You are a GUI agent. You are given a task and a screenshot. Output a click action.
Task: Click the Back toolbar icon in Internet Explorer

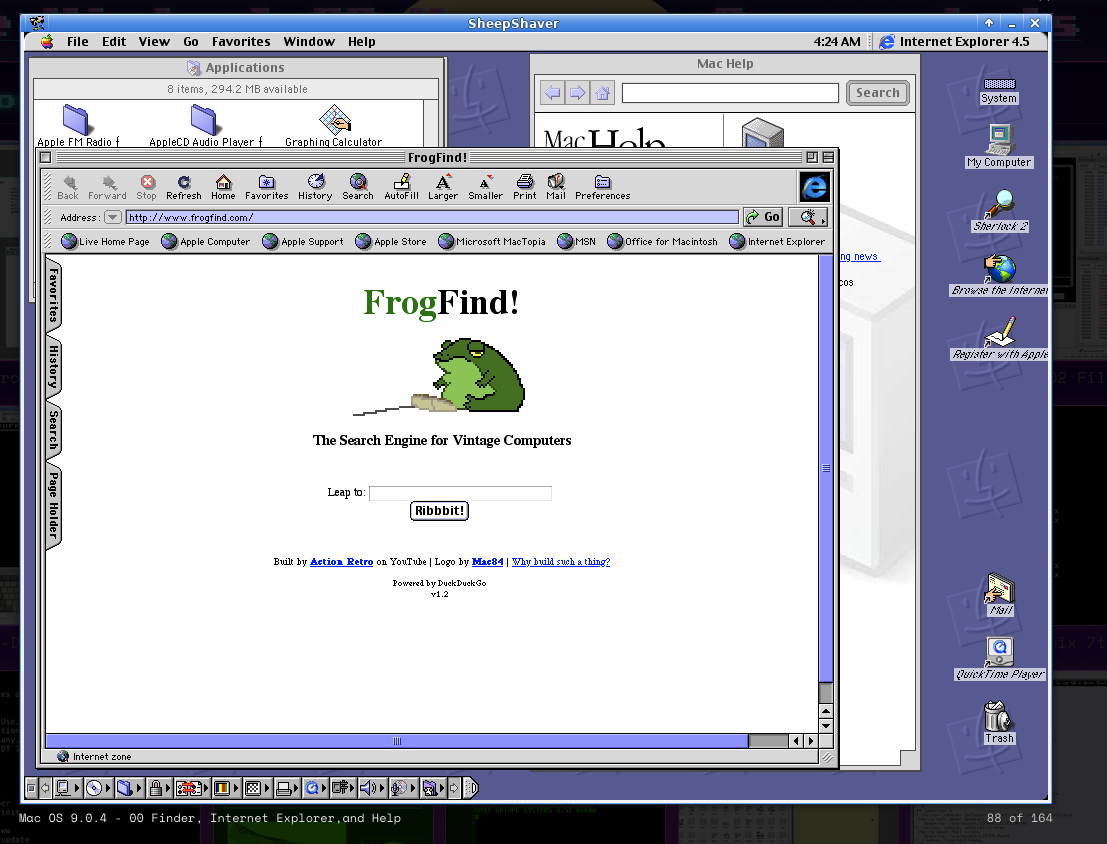(68, 187)
